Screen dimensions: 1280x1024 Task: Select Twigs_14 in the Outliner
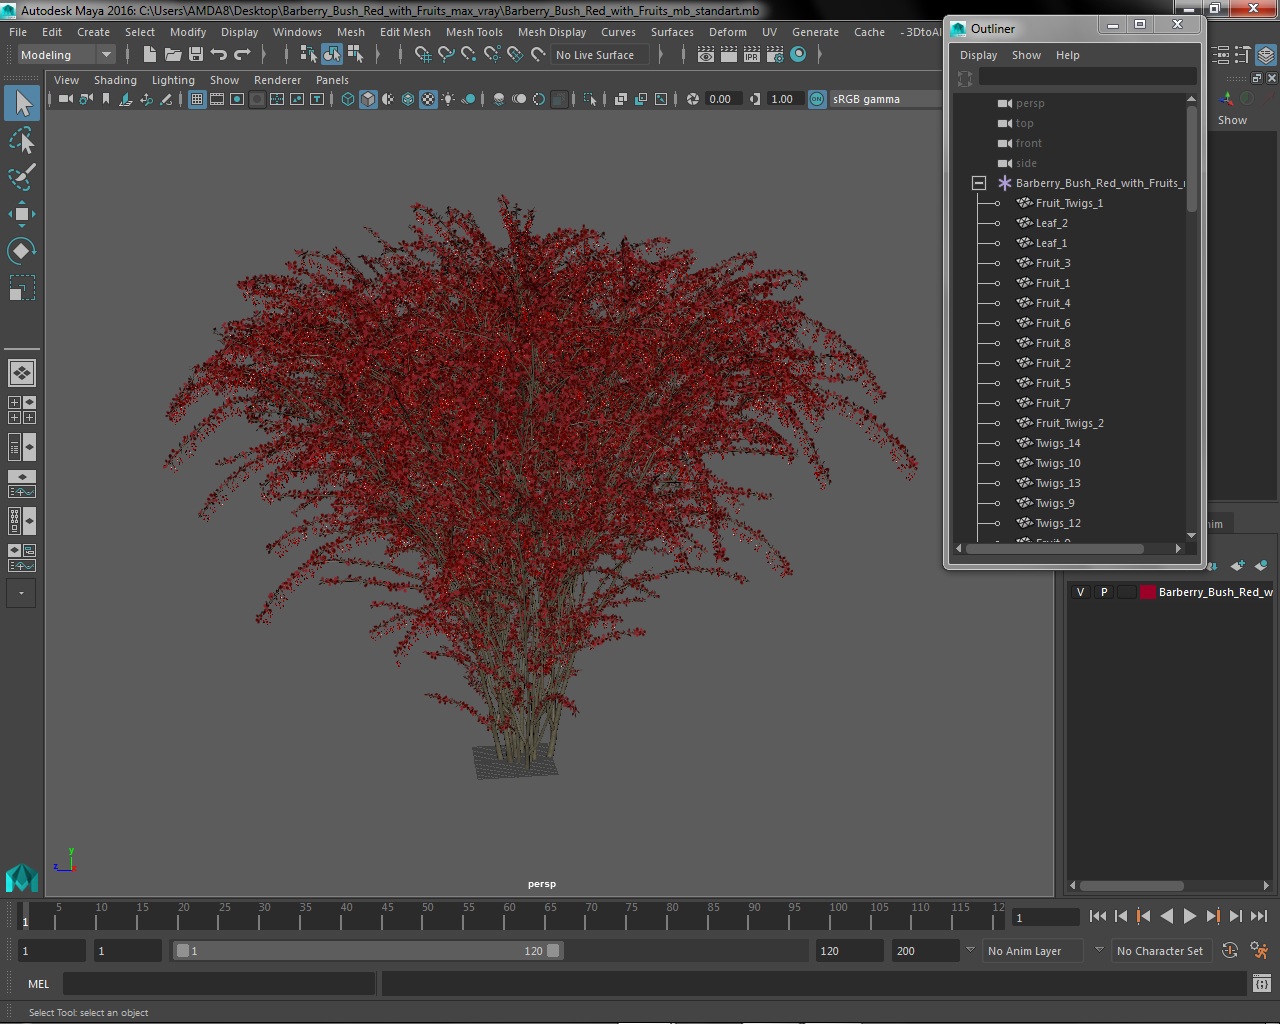[x=1058, y=443]
